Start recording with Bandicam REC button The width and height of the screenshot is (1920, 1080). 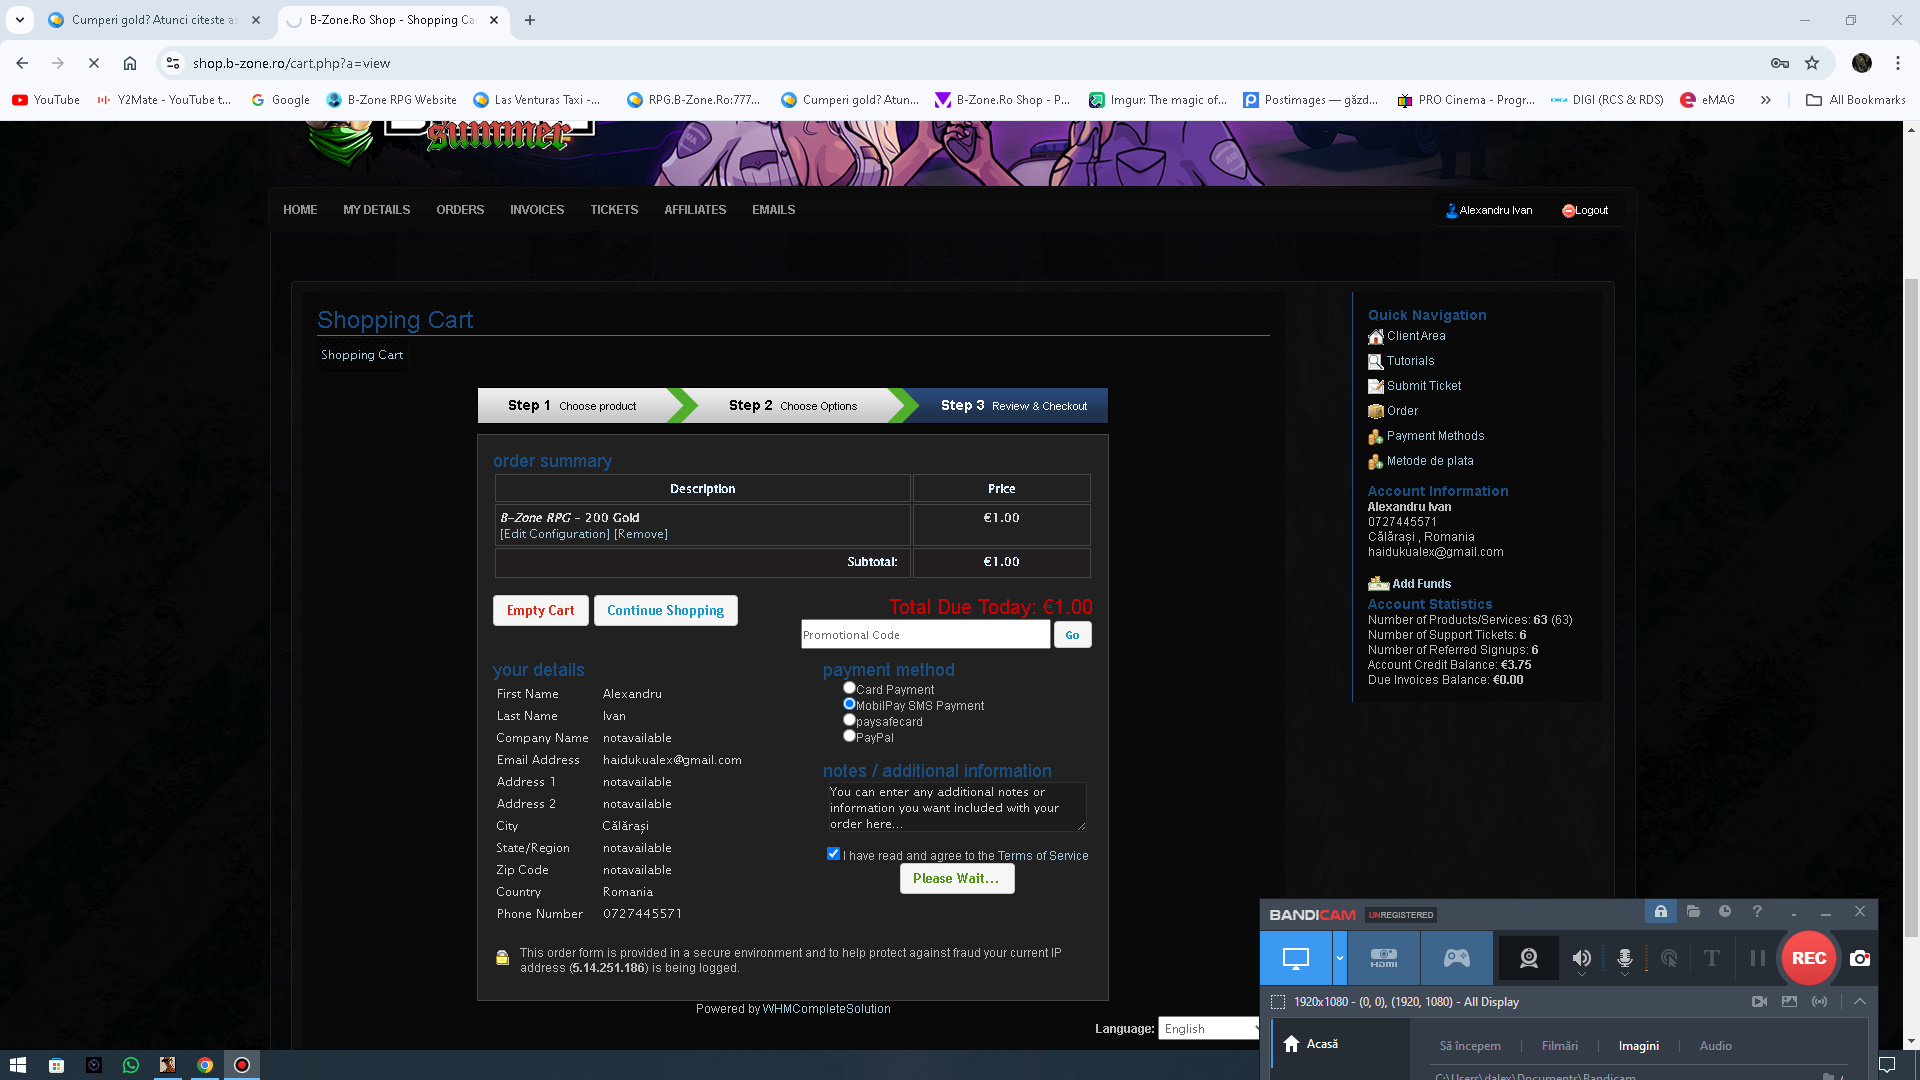1808,958
